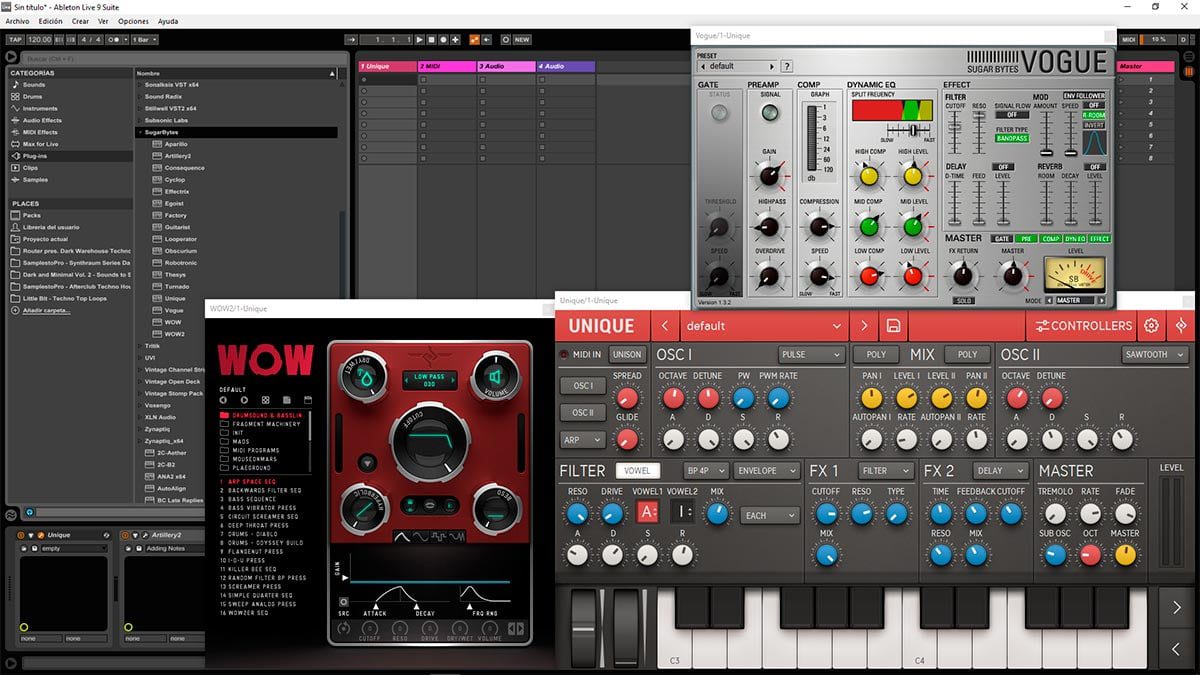Screen dimensions: 1200x675
Task: Select the Audio Effects category
Action: click(x=42, y=121)
